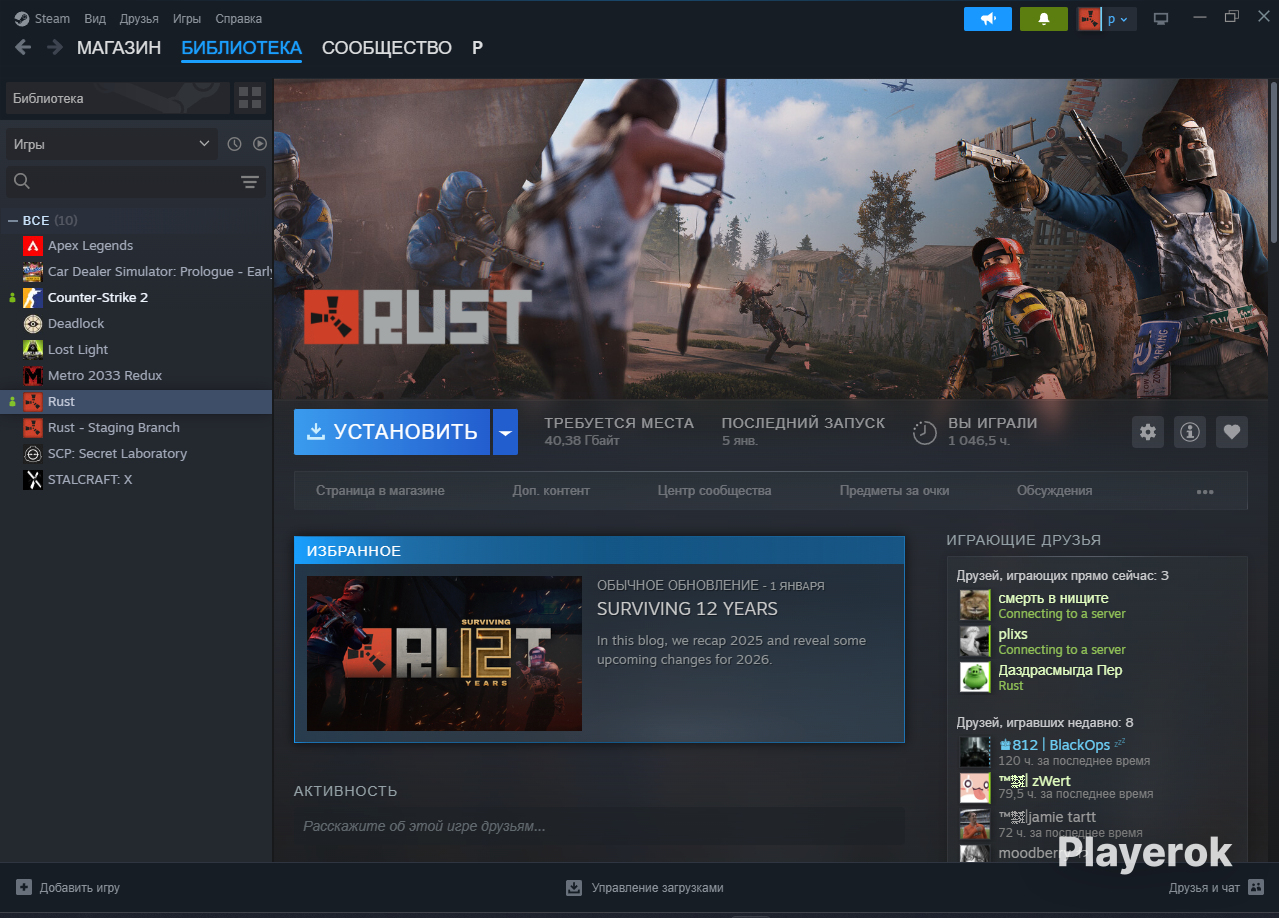Switch to the МАГАЗИН tab
Viewport: 1279px width, 918px height.
click(x=119, y=48)
